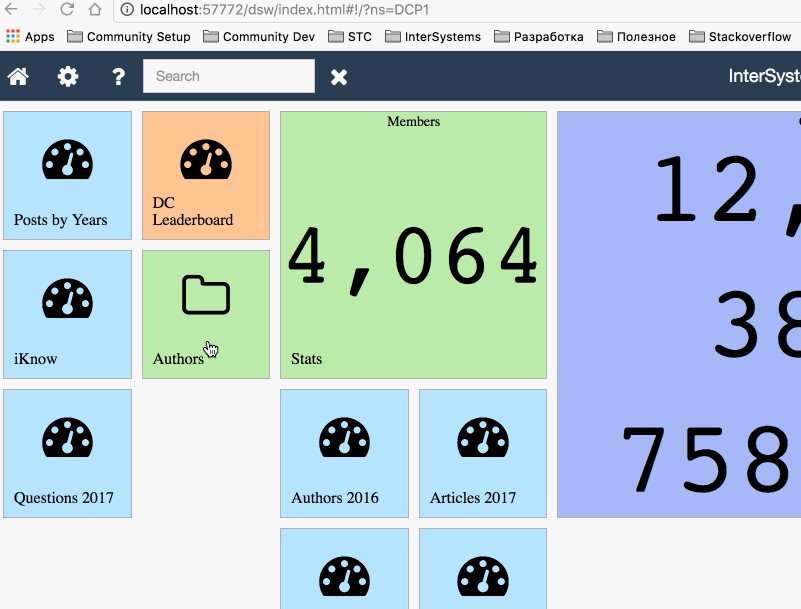Screen dimensions: 801x609
Task: Open the Authors 2016 dashboard tile
Action: click(x=344, y=453)
